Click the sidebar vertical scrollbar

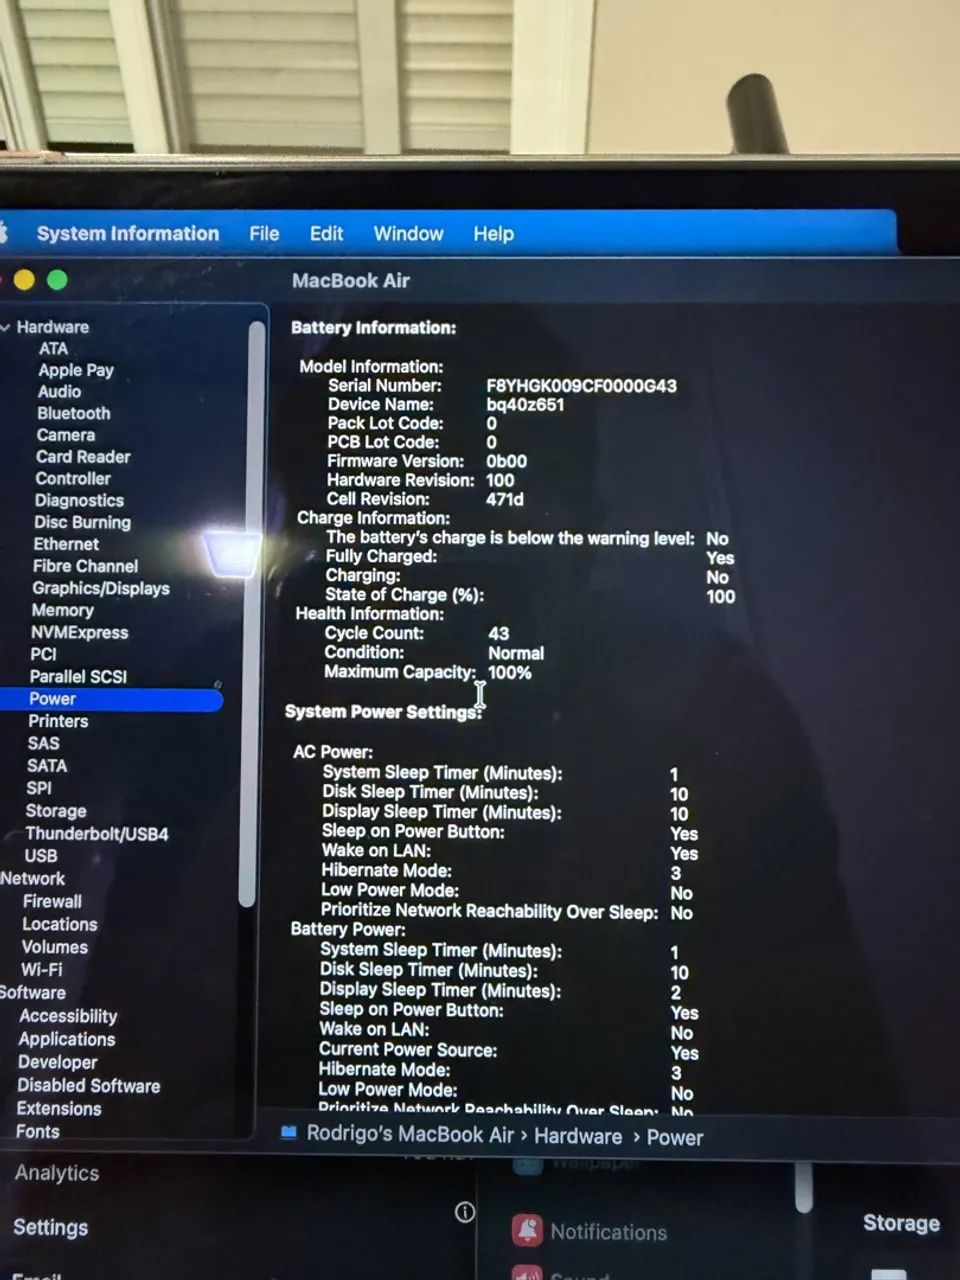[x=252, y=615]
